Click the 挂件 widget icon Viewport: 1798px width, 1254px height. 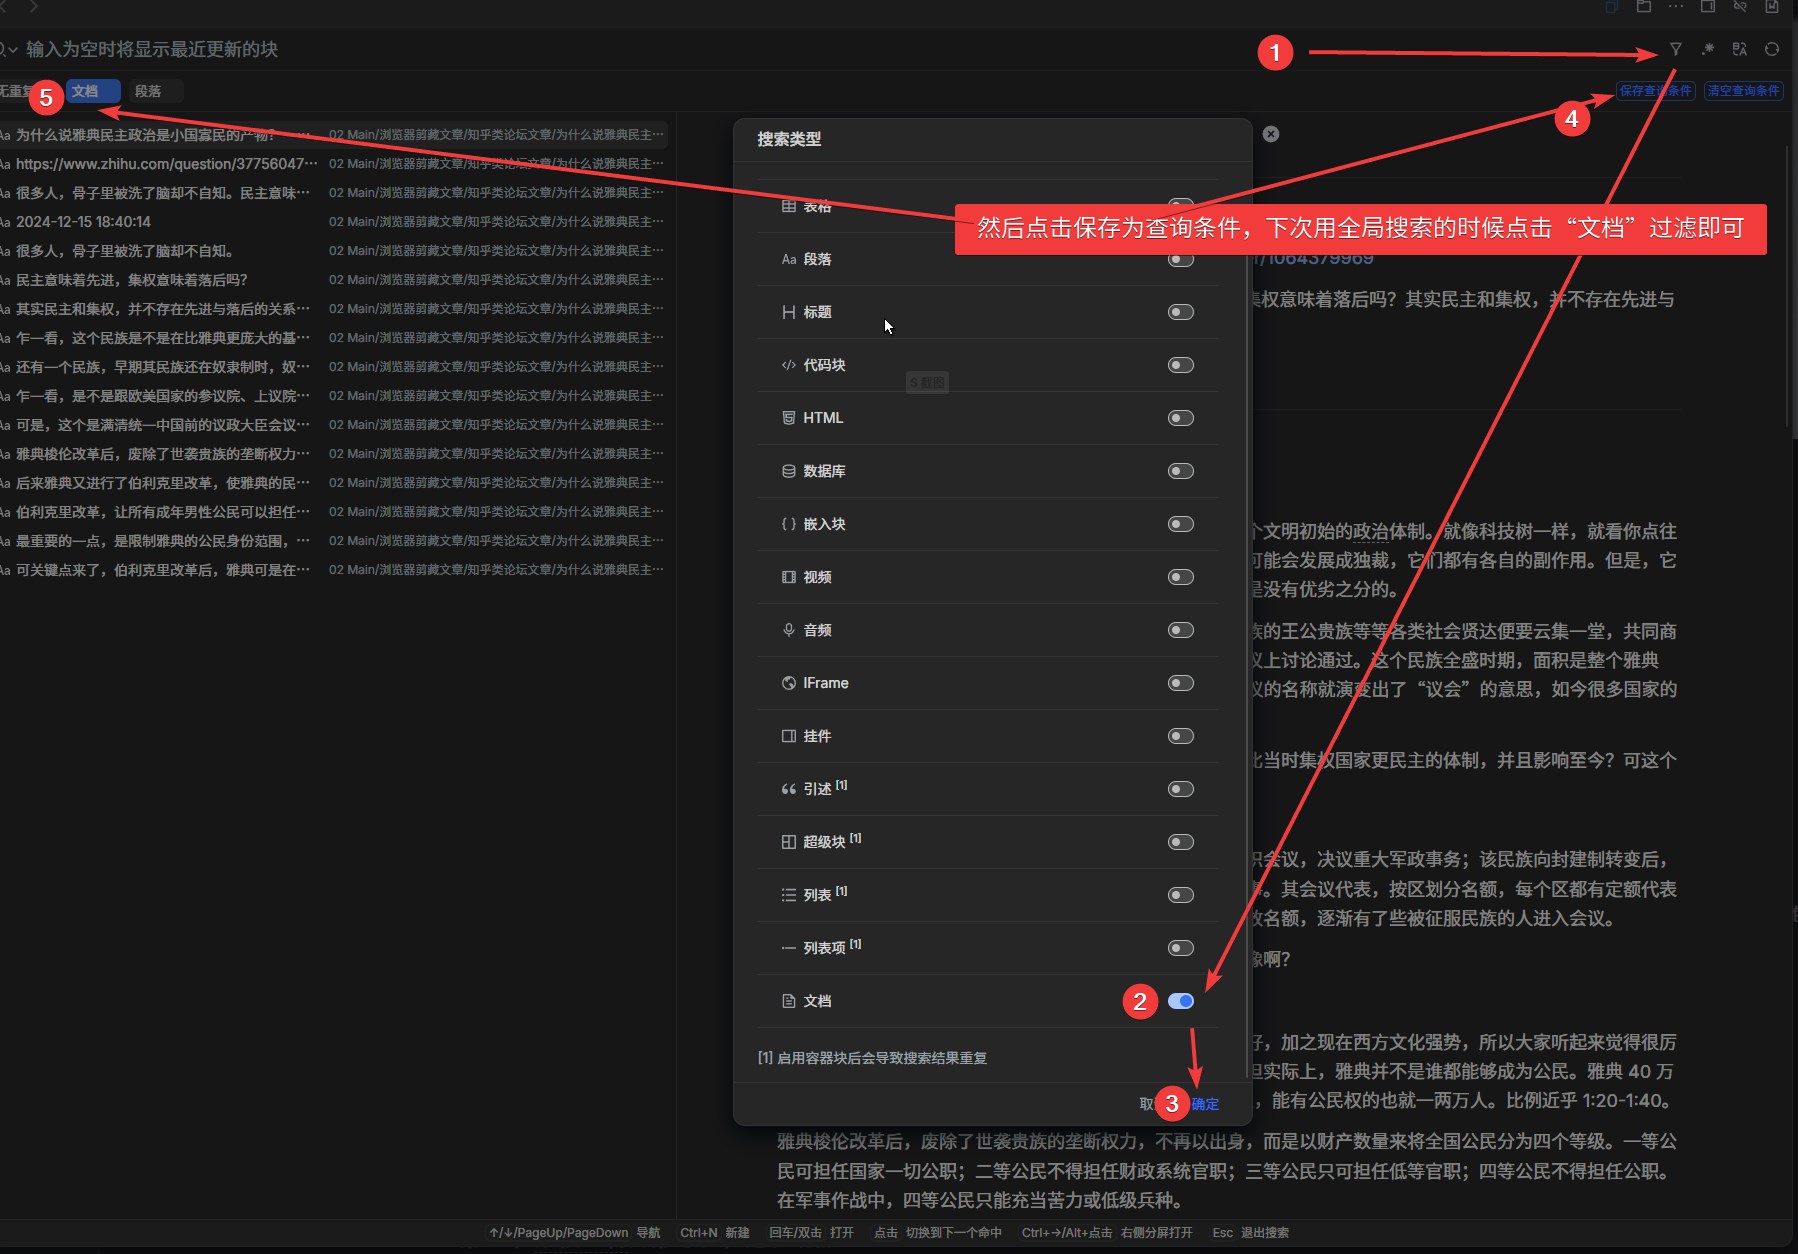coord(789,736)
